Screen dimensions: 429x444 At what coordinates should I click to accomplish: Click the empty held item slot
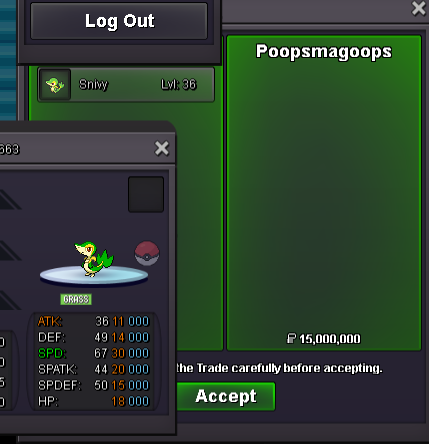point(146,194)
